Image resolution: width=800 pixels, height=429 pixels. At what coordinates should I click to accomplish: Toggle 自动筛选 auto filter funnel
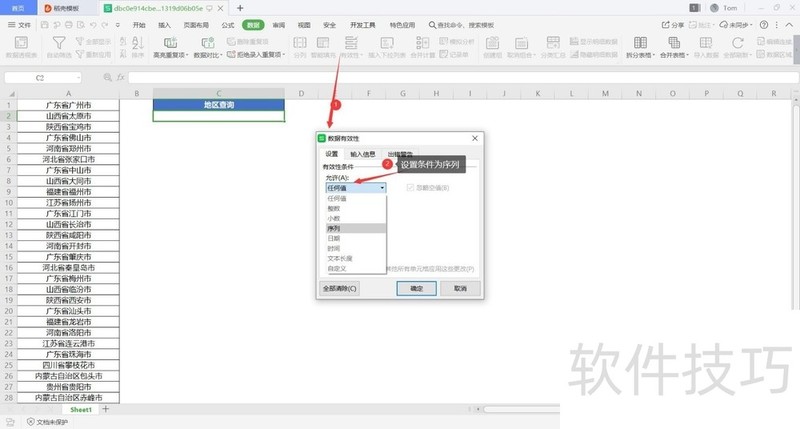(x=59, y=47)
